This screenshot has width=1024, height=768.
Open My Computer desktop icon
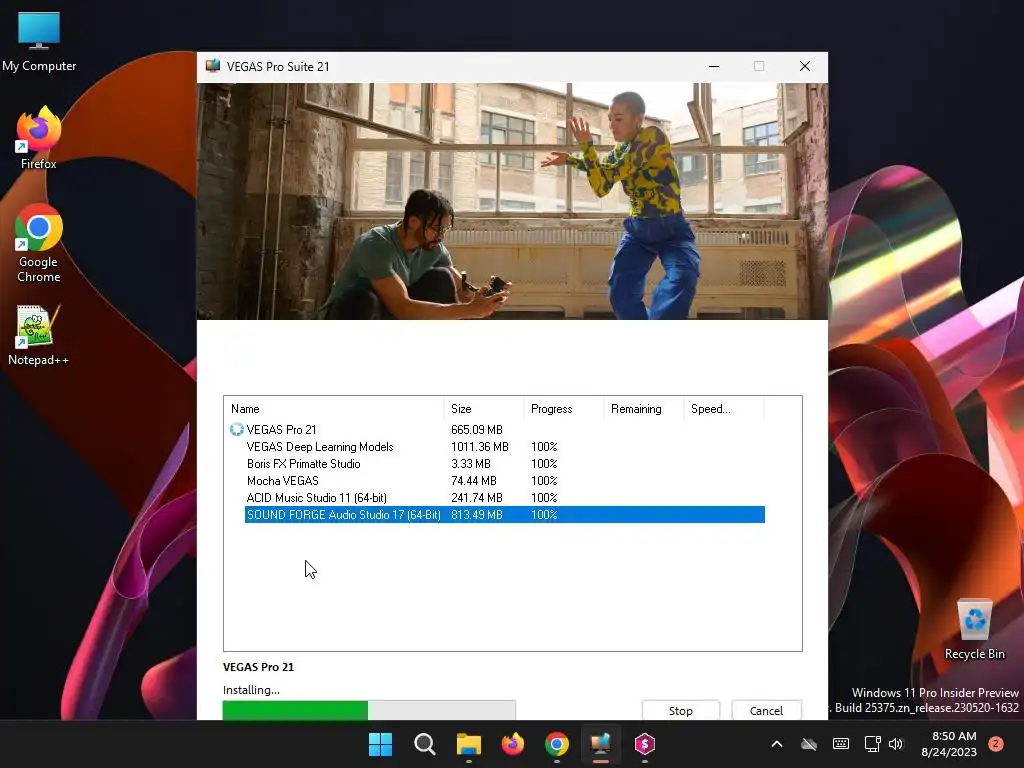pos(39,41)
